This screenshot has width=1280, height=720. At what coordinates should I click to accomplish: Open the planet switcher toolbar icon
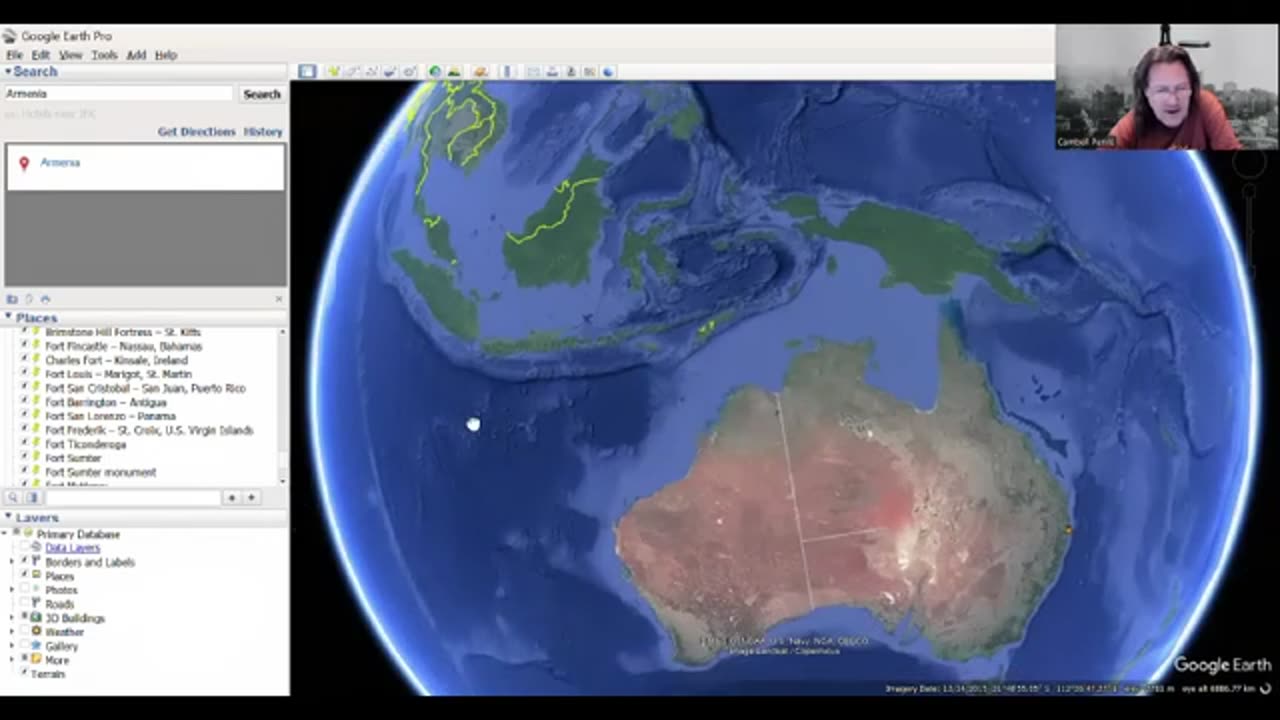480,71
